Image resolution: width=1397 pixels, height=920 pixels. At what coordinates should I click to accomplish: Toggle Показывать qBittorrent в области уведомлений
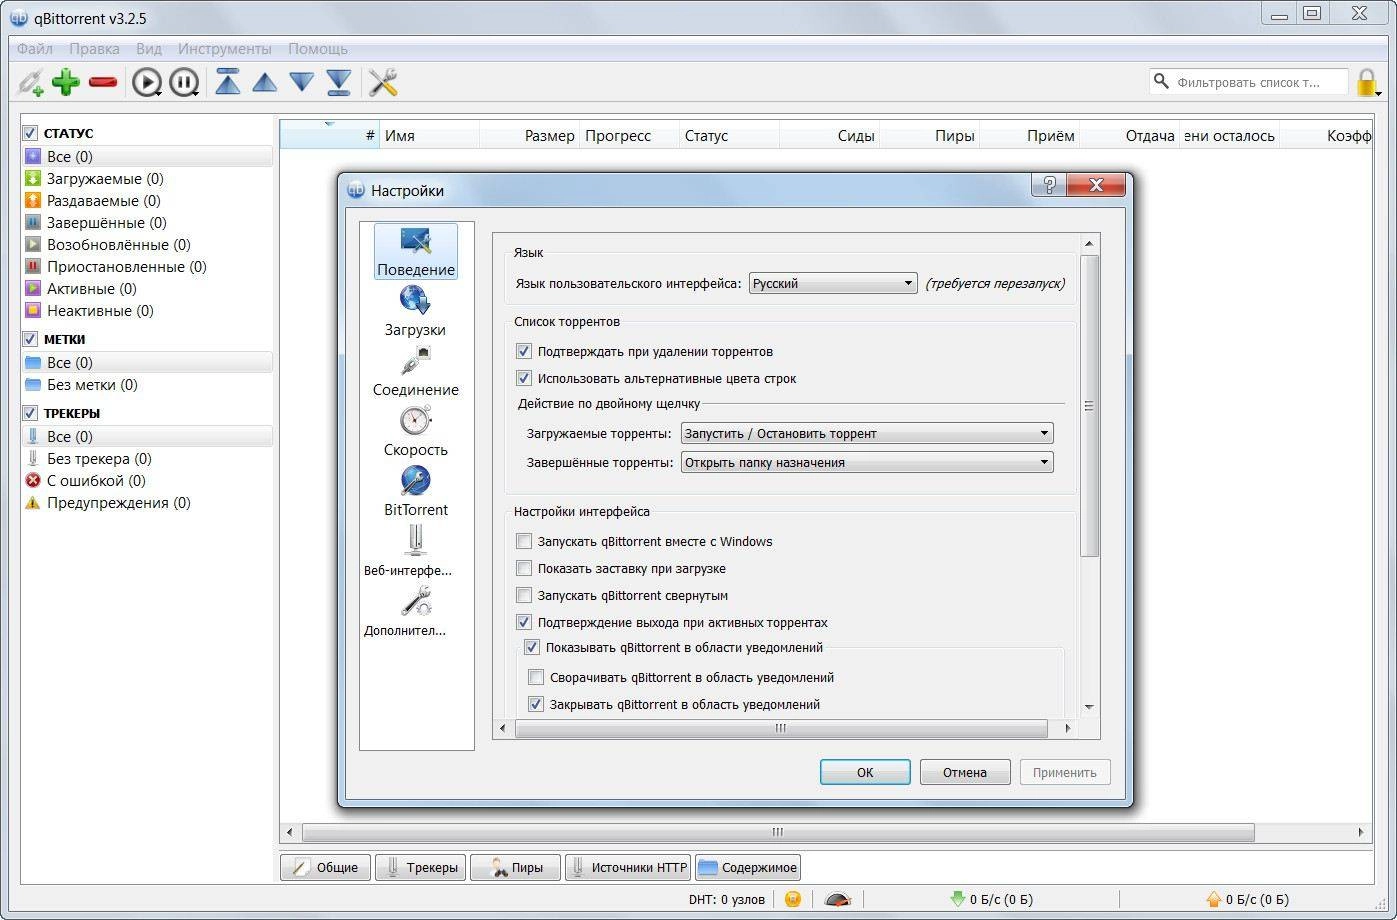pos(531,648)
